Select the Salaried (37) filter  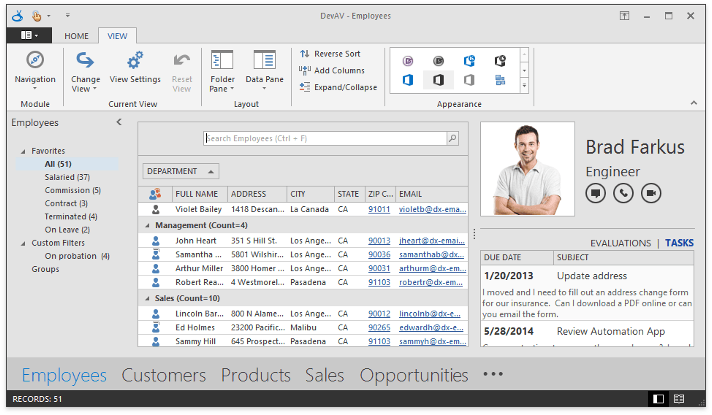tap(67, 177)
